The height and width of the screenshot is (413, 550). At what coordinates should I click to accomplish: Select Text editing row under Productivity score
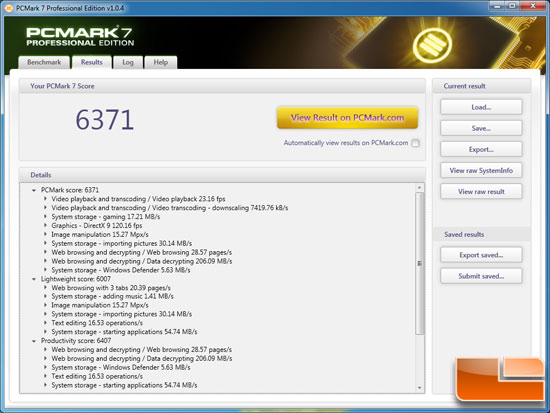pos(97,376)
